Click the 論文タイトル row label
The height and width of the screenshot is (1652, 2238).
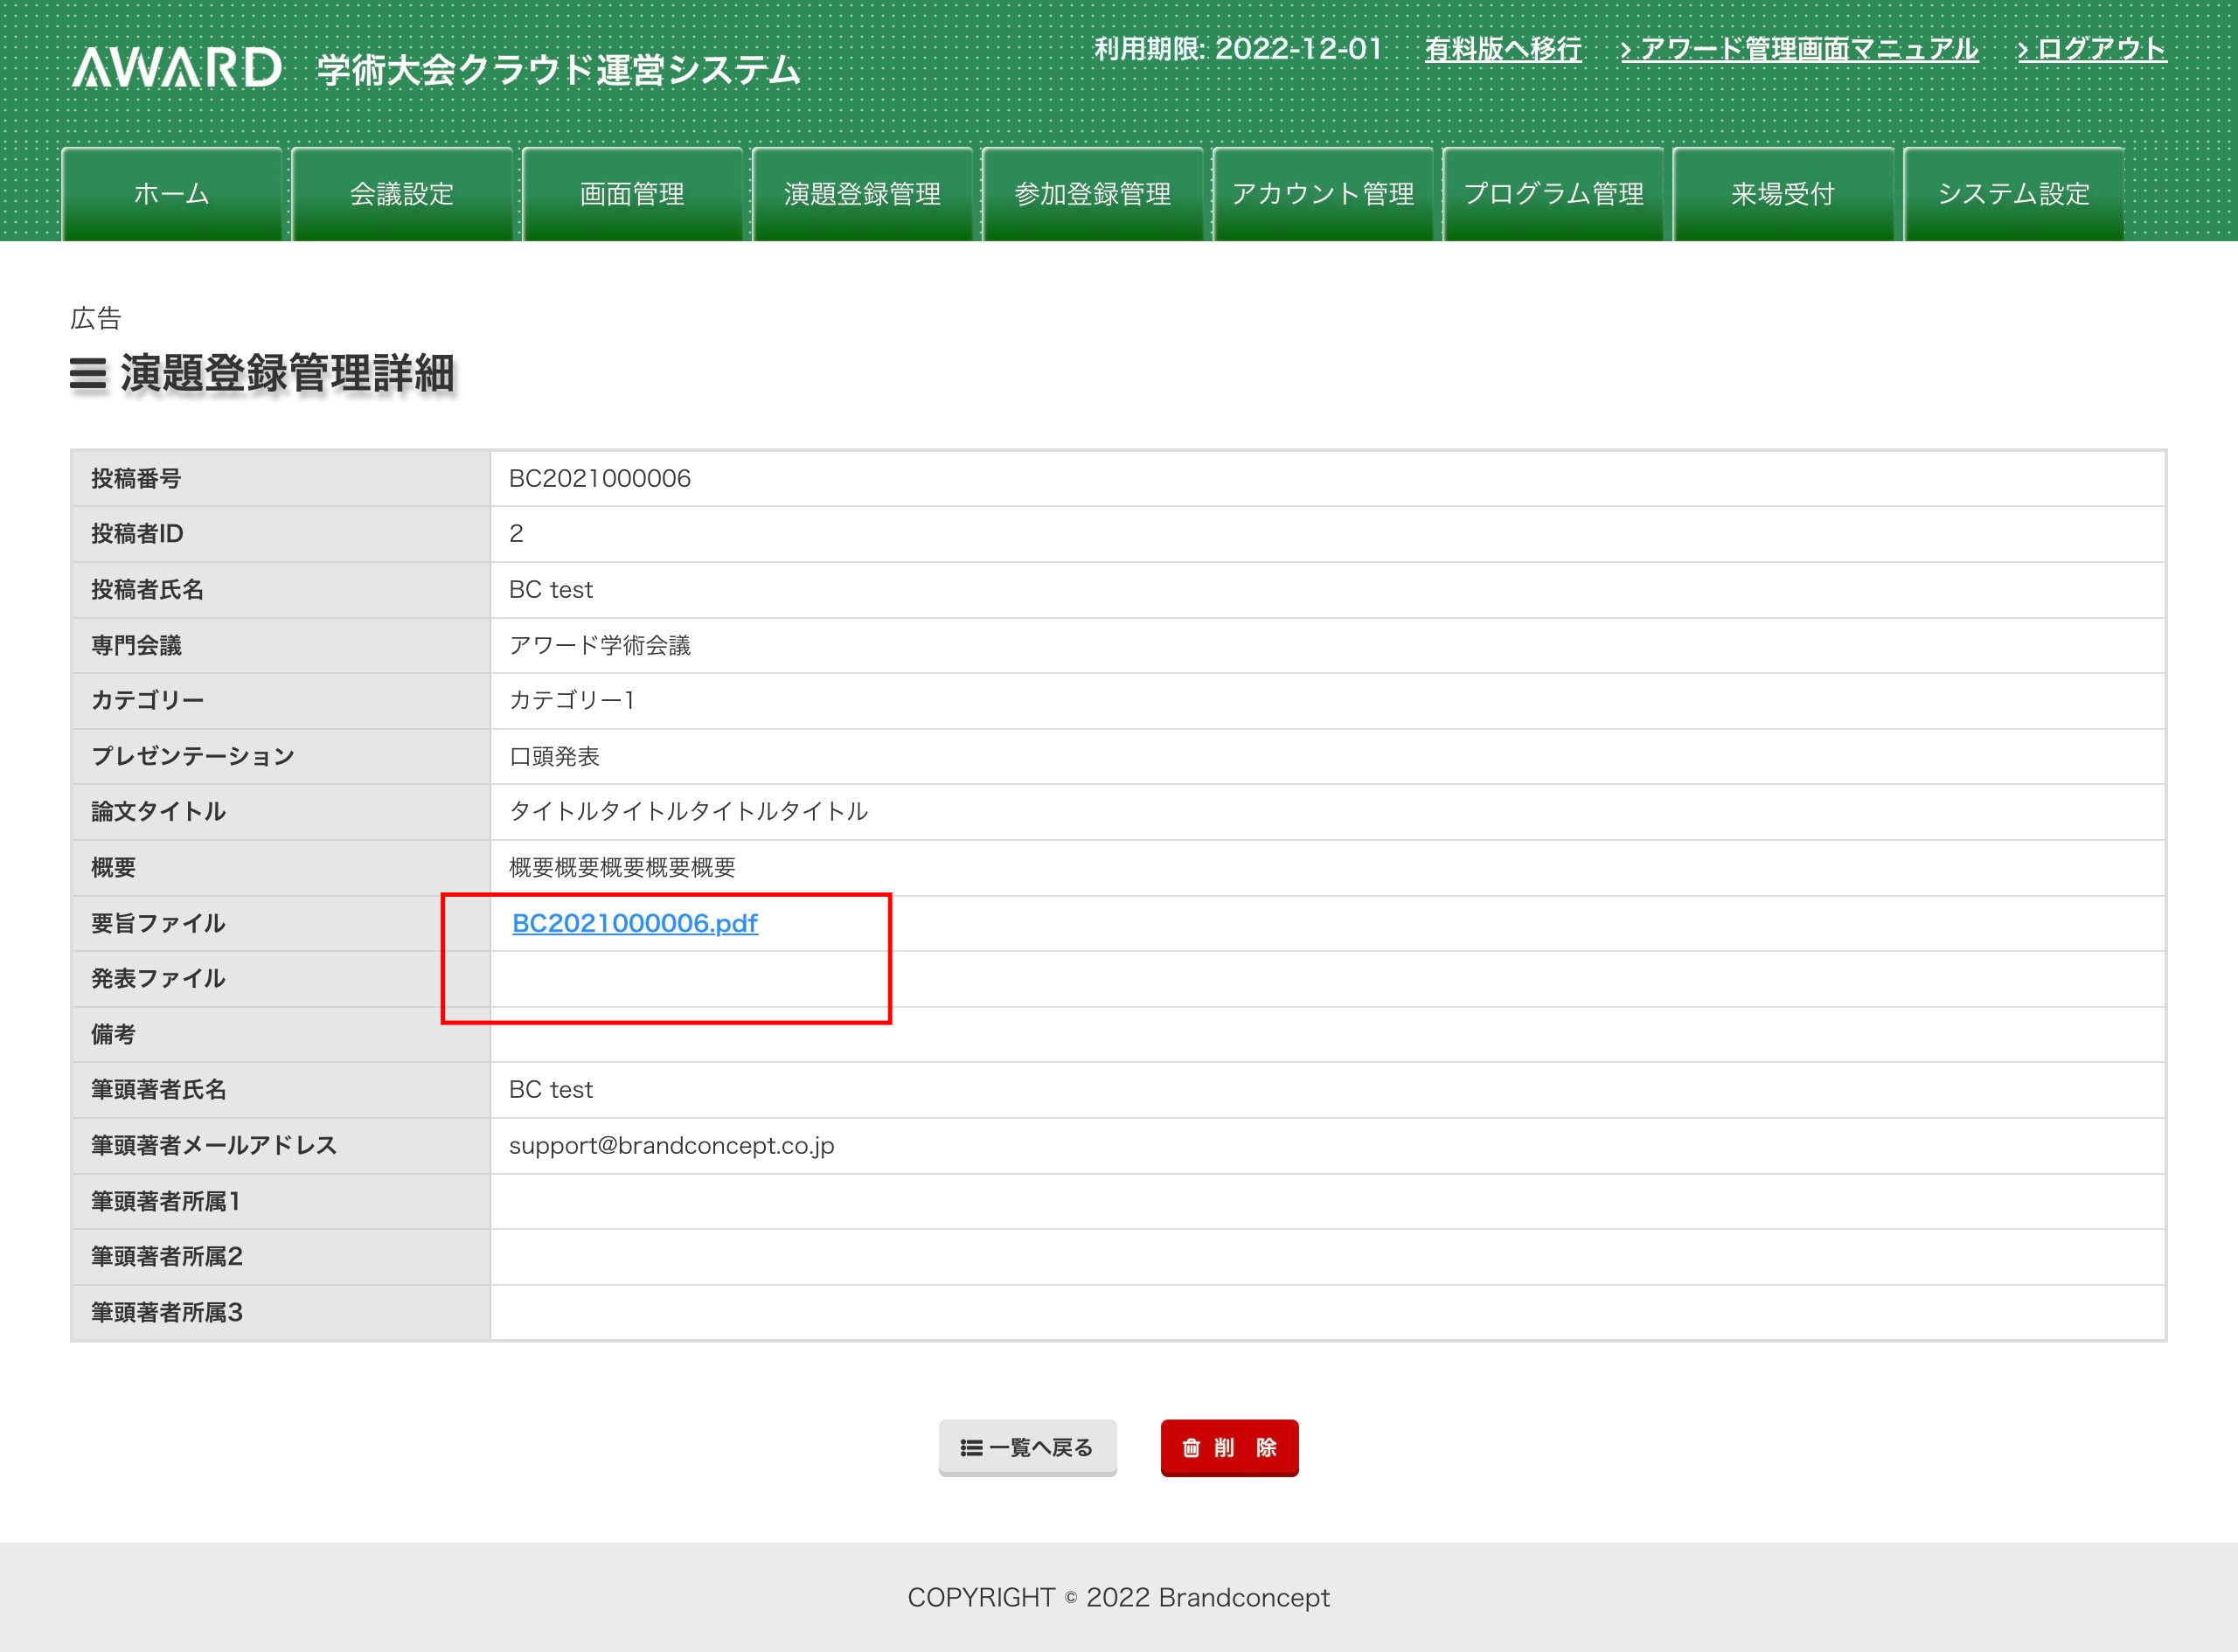pos(159,811)
